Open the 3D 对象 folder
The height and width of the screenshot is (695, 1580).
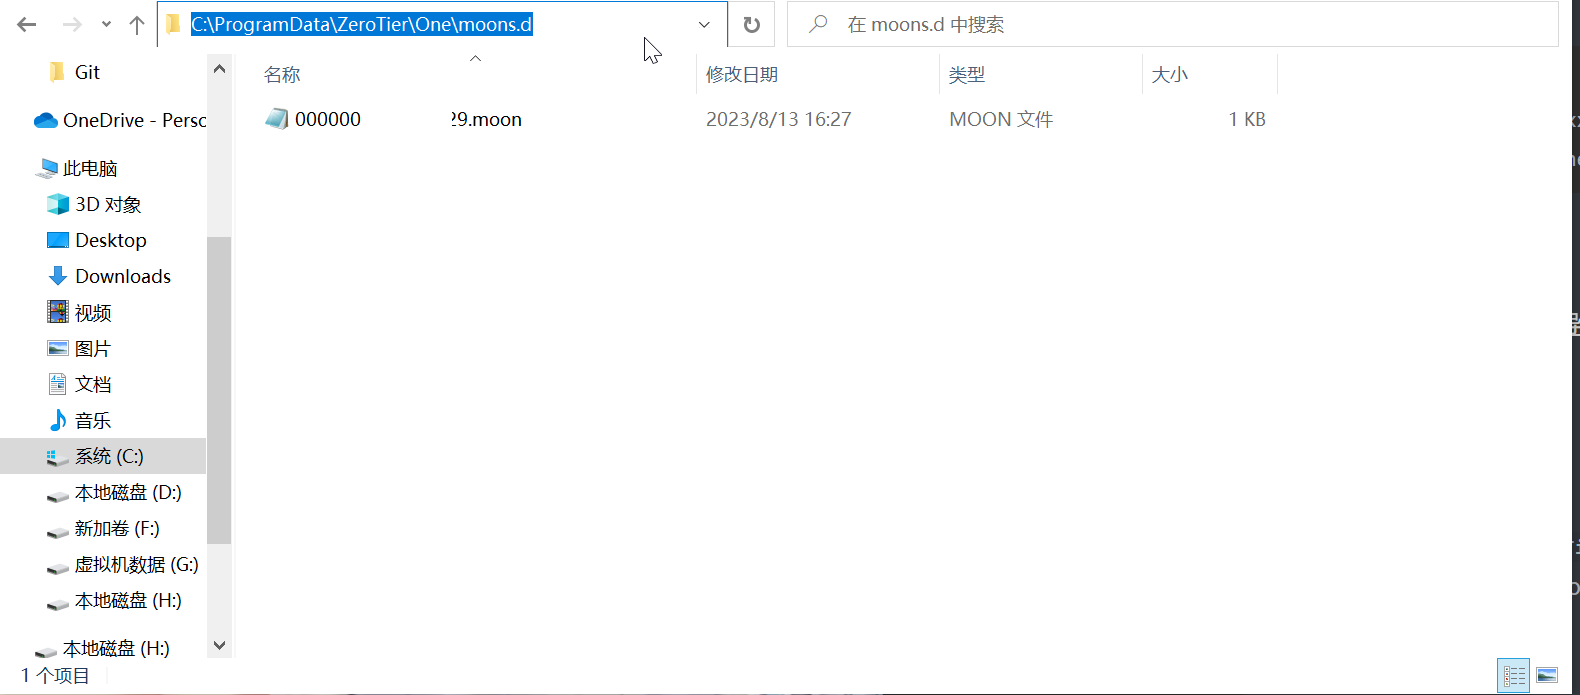click(x=94, y=204)
